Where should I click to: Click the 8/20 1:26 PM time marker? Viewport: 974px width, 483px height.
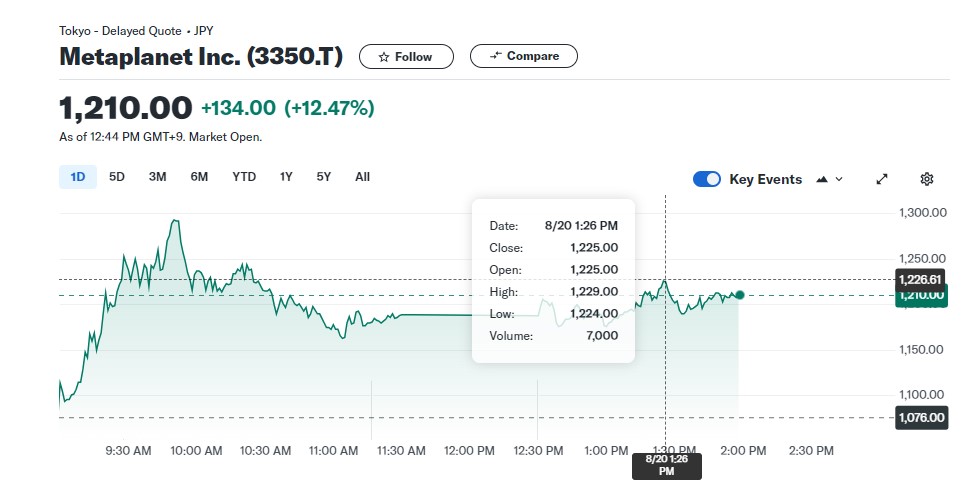tap(666, 465)
